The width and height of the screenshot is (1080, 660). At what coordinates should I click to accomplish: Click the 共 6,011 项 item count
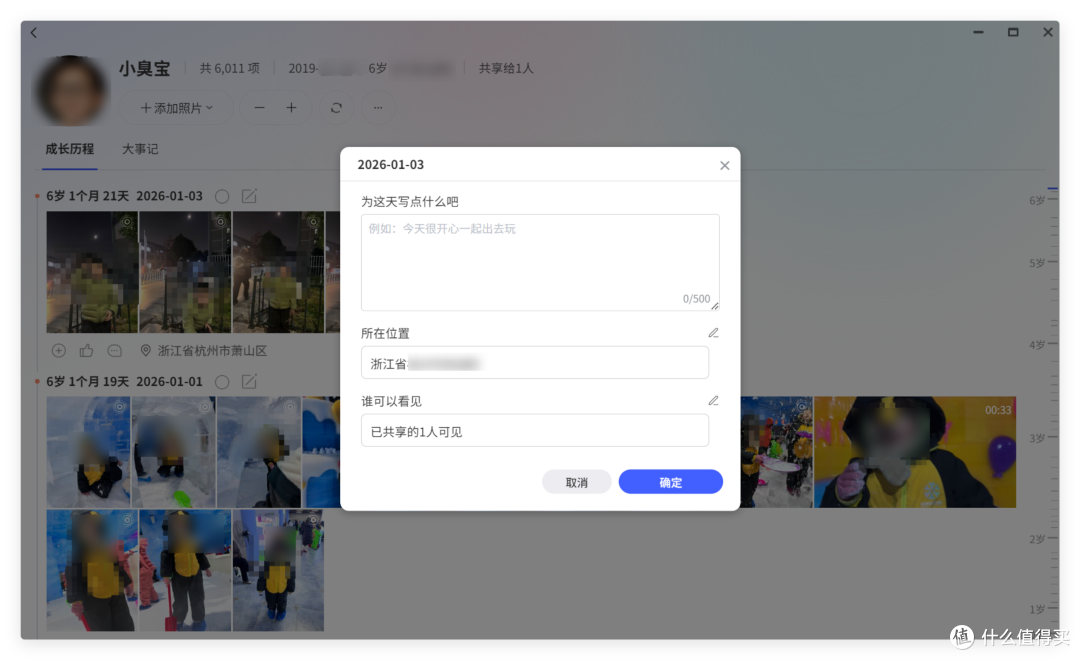(229, 68)
